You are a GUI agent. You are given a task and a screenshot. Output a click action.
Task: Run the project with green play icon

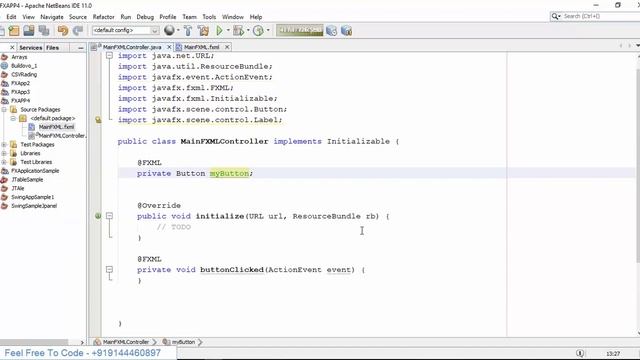[219, 31]
